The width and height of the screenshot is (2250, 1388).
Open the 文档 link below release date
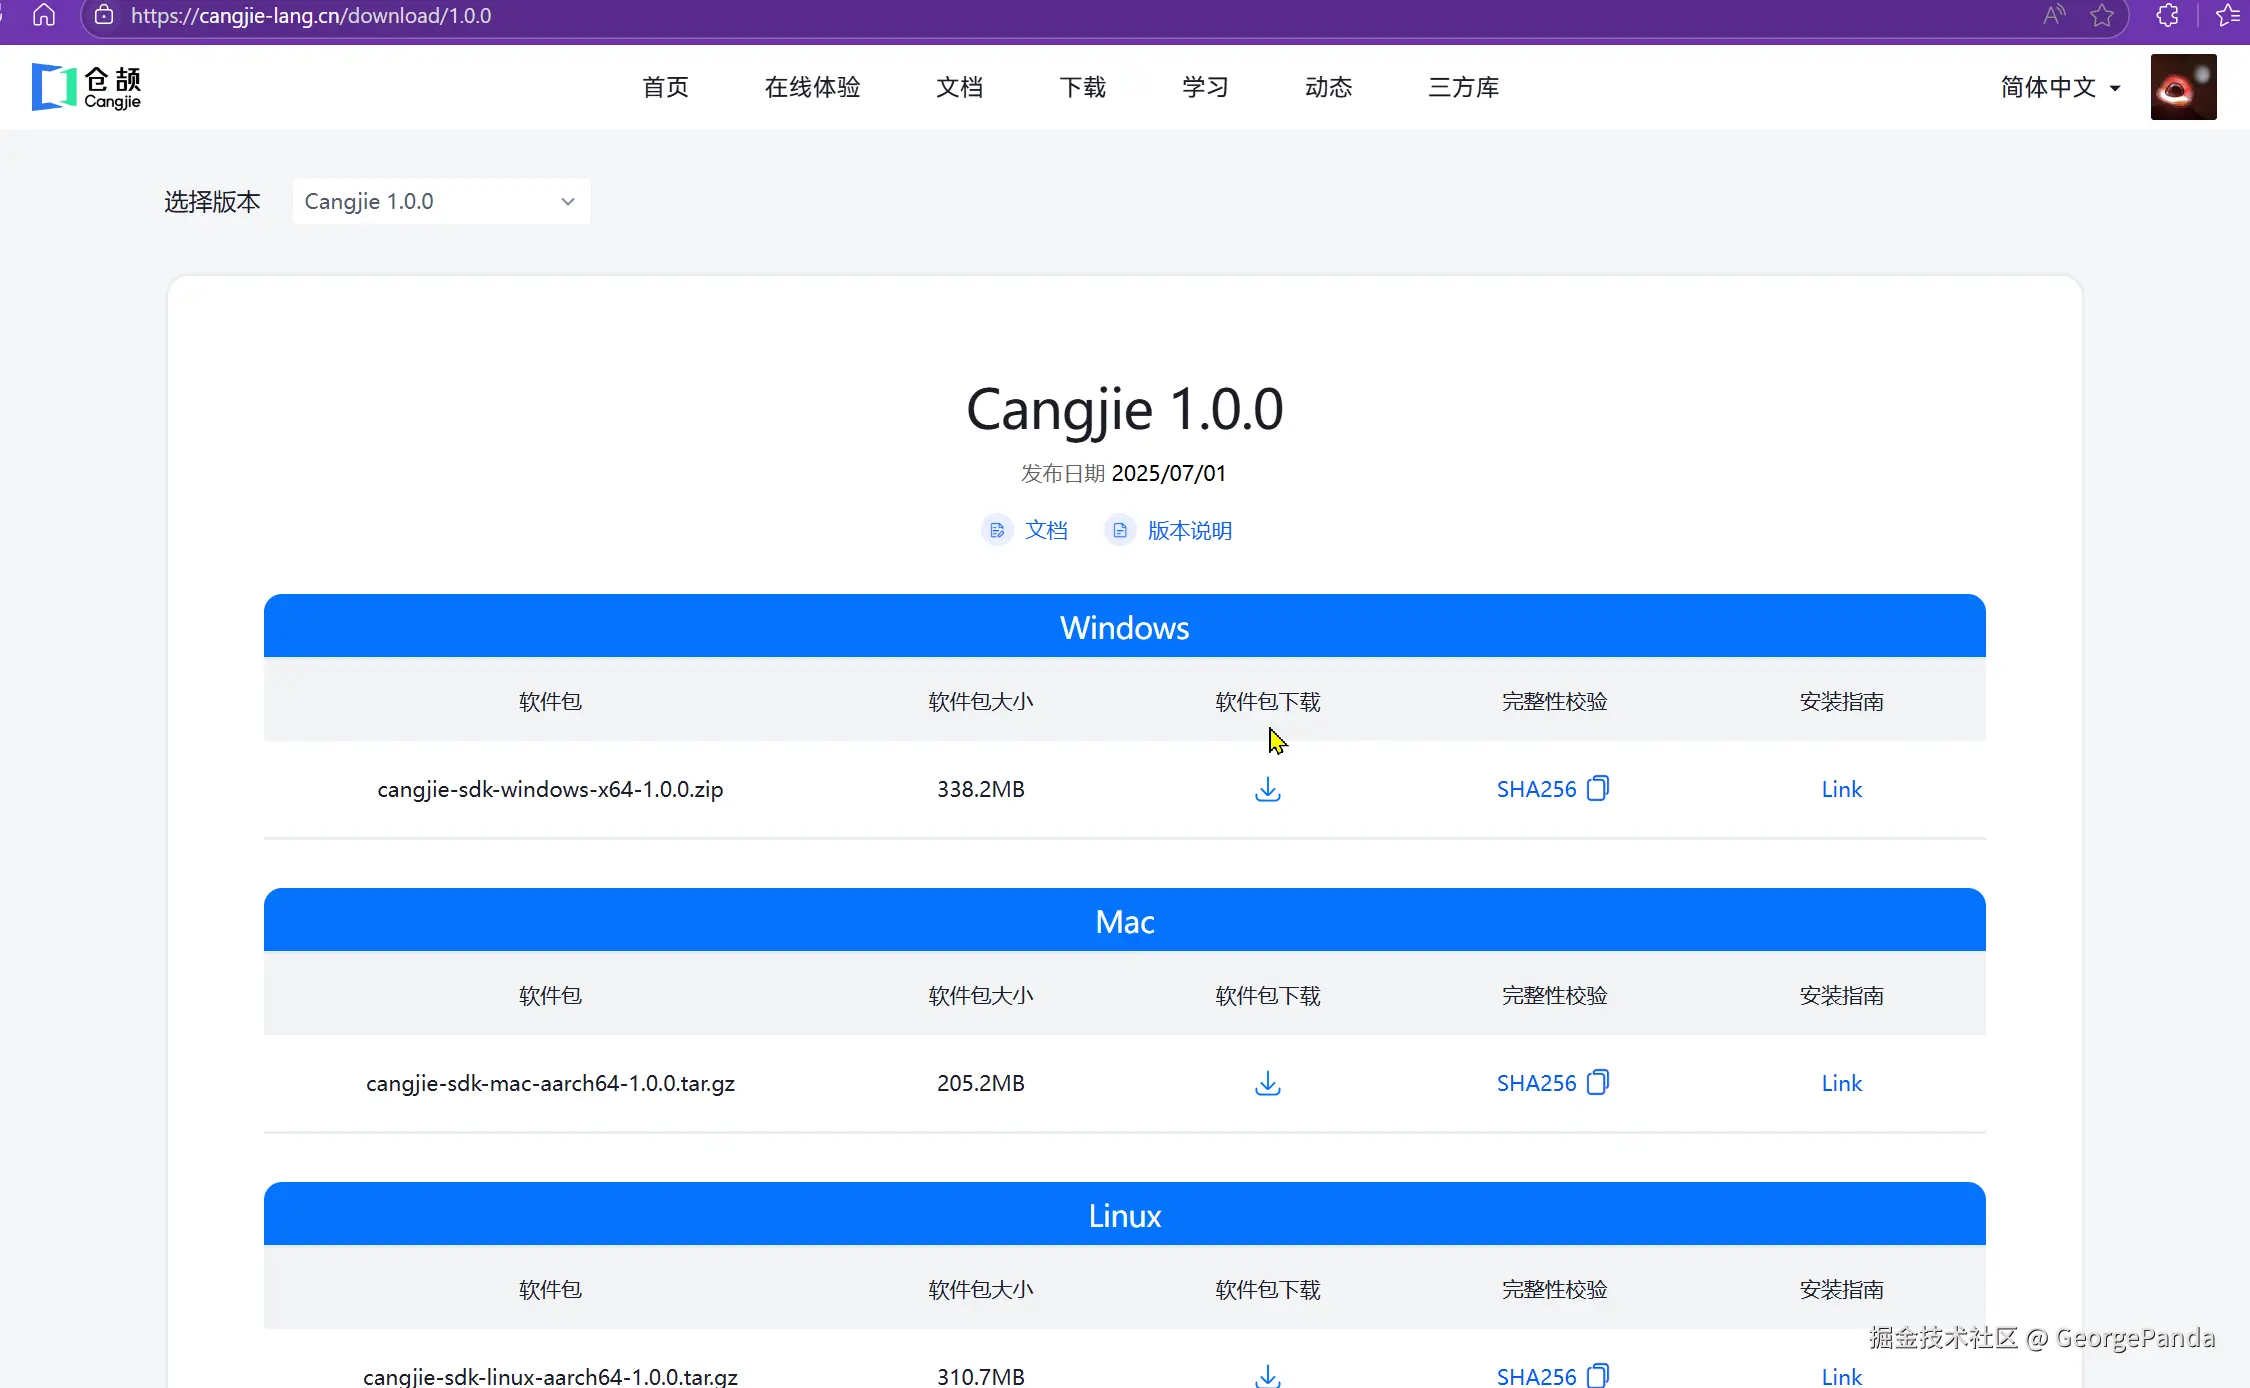pyautogui.click(x=1045, y=530)
